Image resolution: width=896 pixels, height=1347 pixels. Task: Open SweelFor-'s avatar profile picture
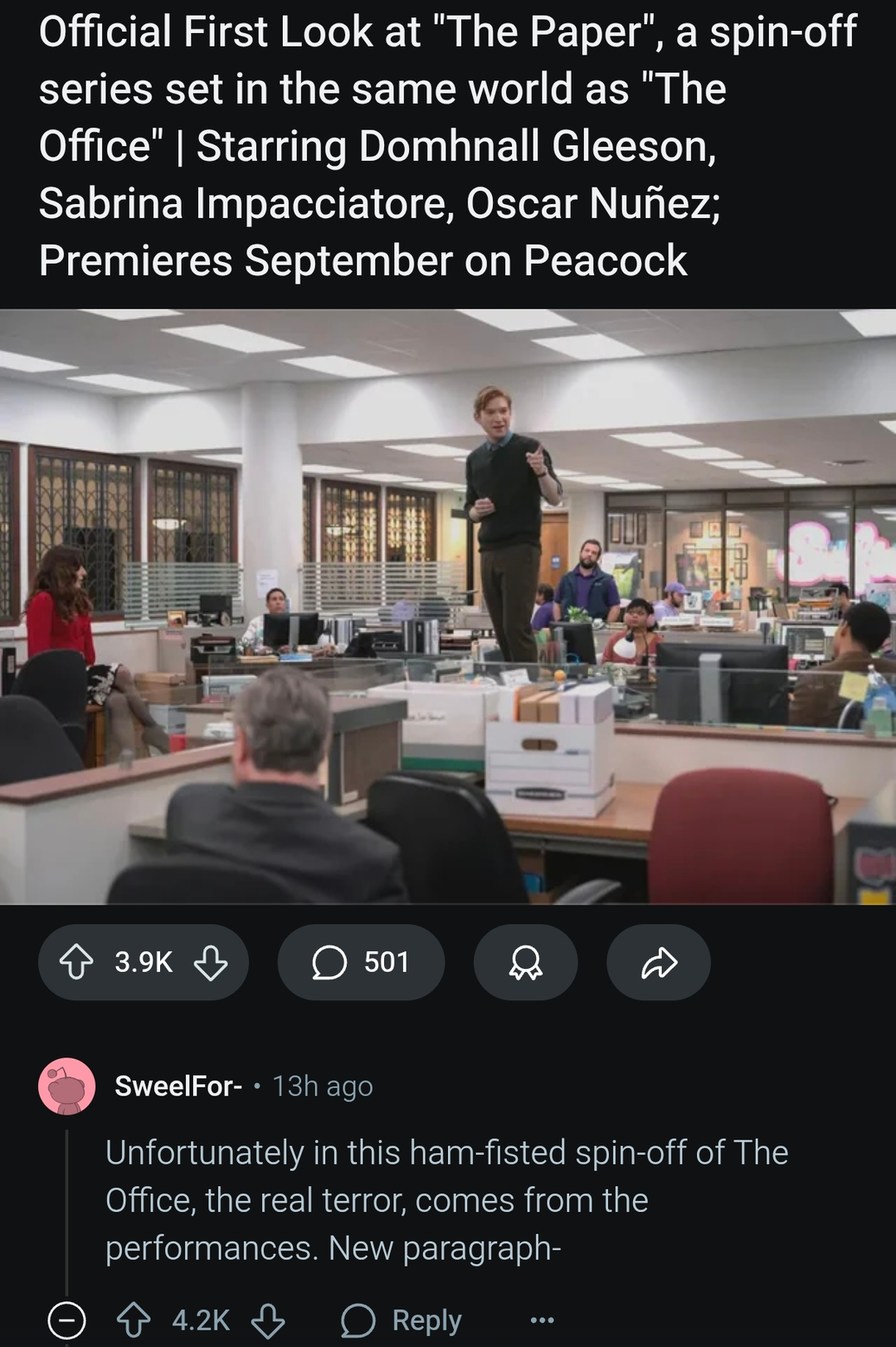click(x=67, y=1086)
